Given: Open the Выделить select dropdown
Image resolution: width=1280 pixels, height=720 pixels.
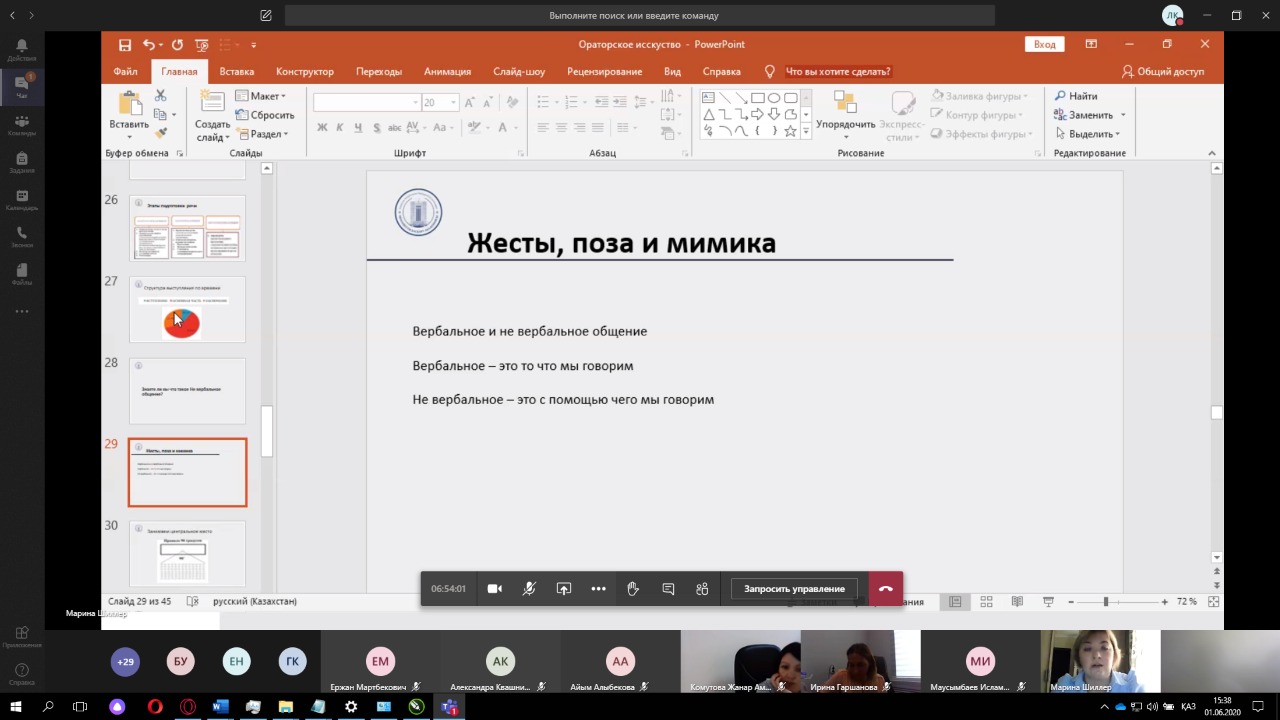Looking at the screenshot, I should [1087, 134].
